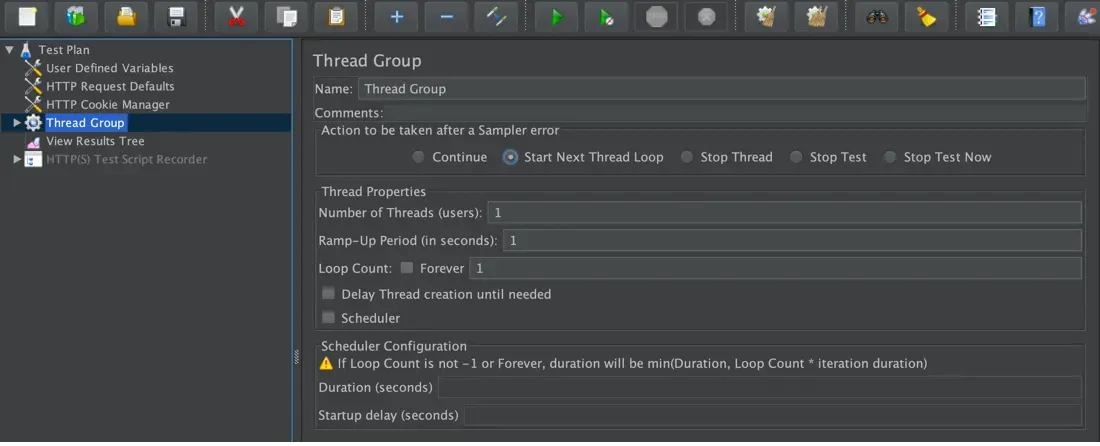Click the Start no pauses icon
1100x446 pixels.
tap(607, 17)
